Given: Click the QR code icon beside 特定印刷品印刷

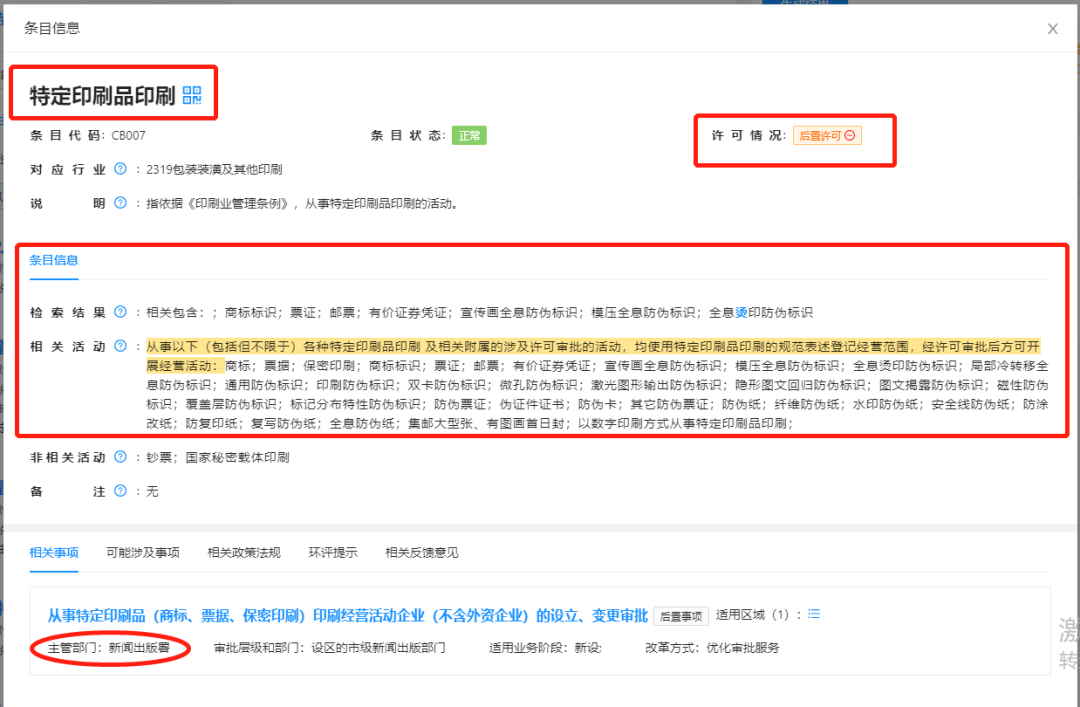Looking at the screenshot, I should (192, 95).
